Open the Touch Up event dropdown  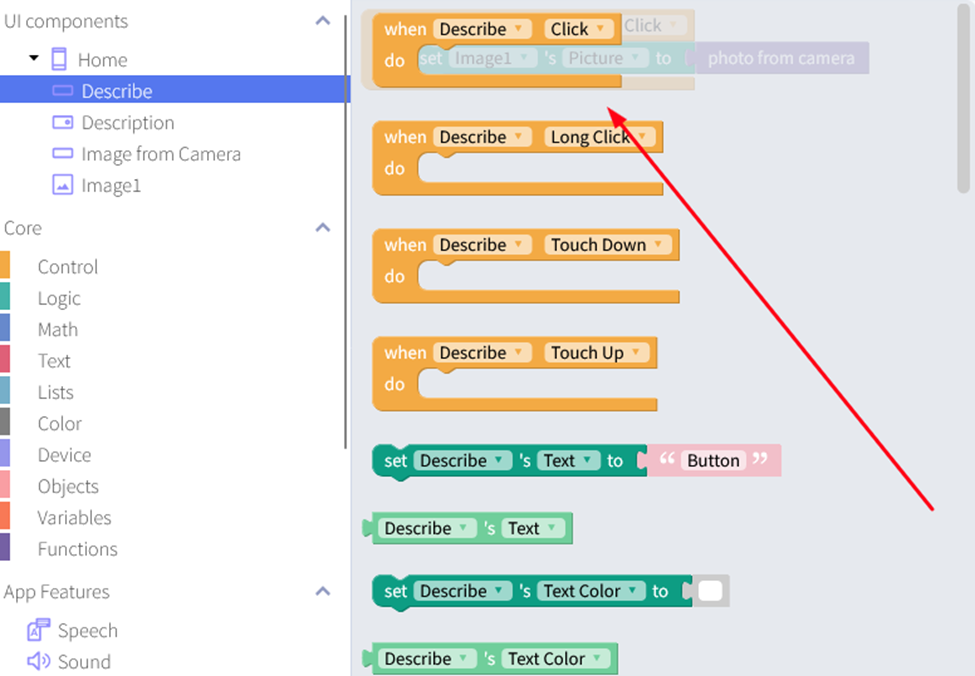tap(596, 352)
